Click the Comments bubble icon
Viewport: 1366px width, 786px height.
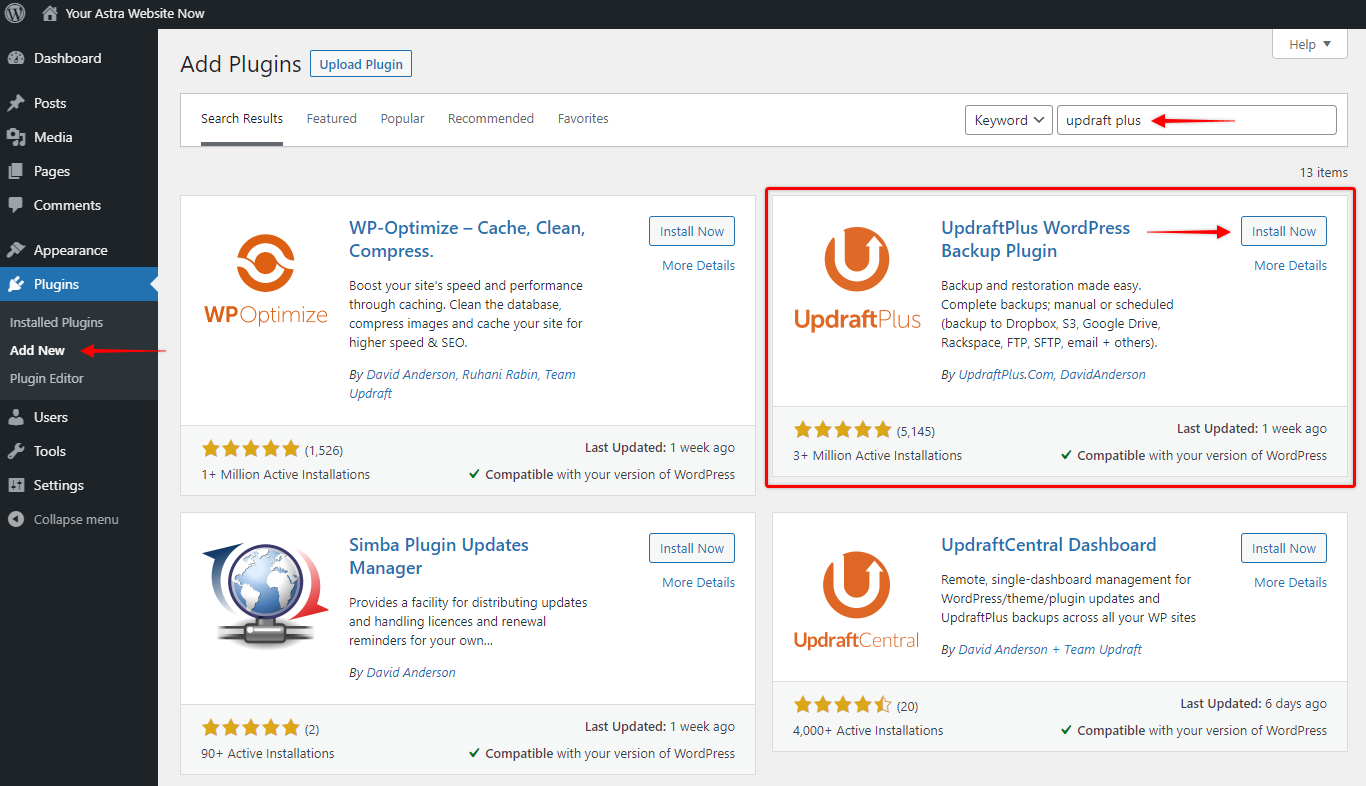coord(16,205)
